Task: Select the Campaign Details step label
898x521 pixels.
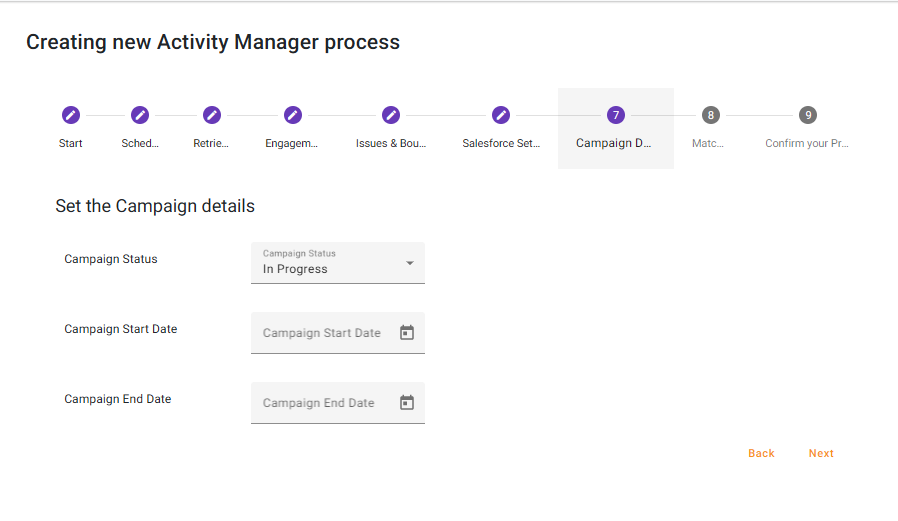Action: [x=614, y=143]
